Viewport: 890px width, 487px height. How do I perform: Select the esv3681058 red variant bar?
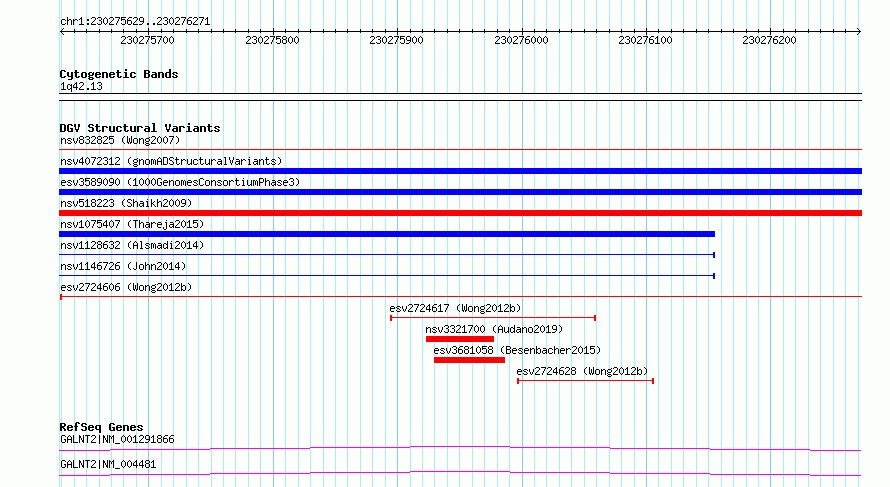pyautogui.click(x=469, y=360)
